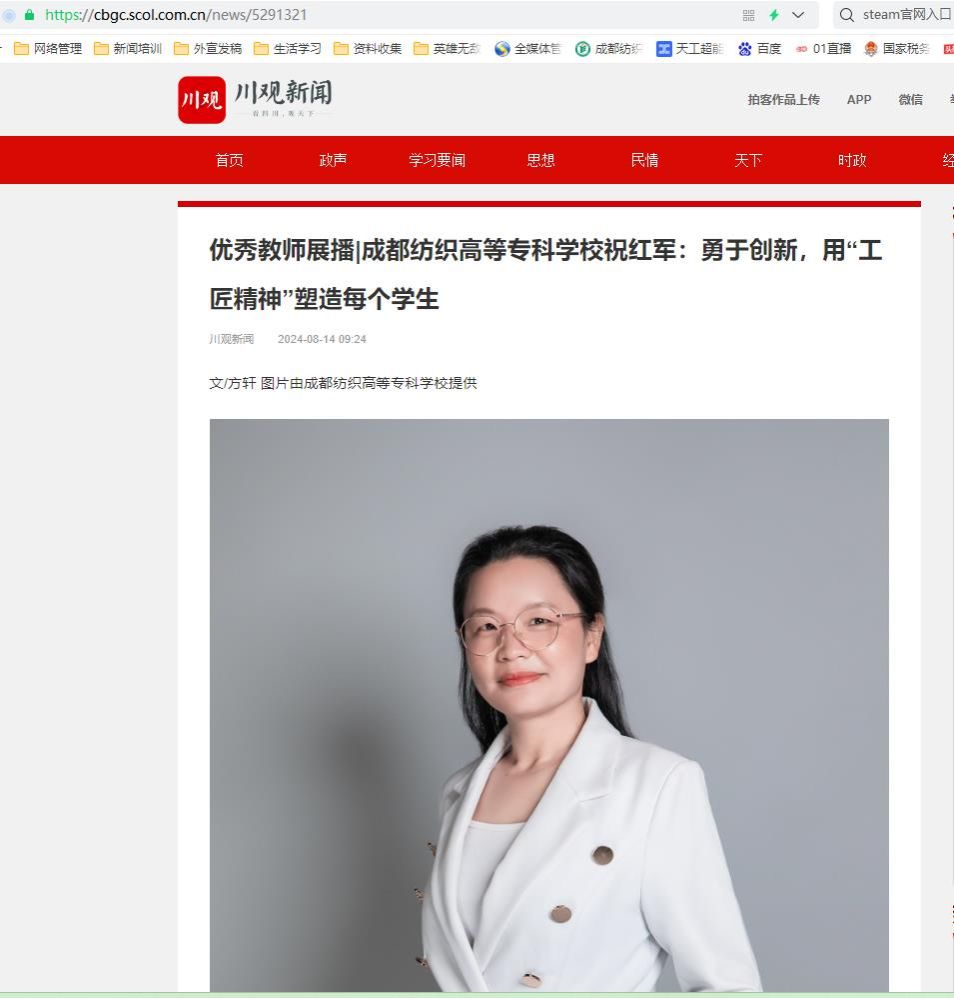Screen dimensions: 954x998
Task: Click the steam官网入口 search field
Action: pyautogui.click(x=894, y=15)
